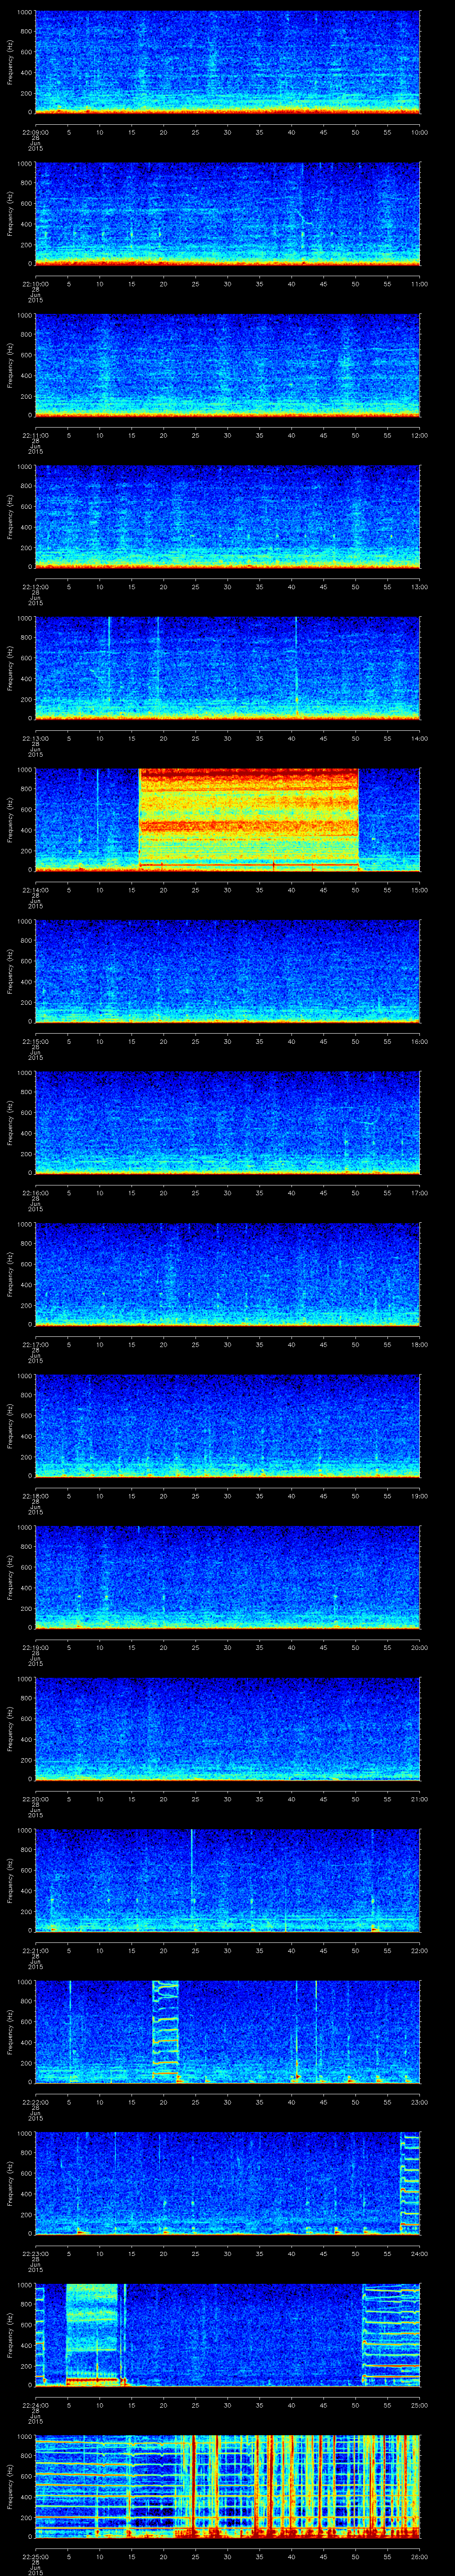Click the '22:18:00' start time label
This screenshot has width=455, height=2576.
(35, 1495)
